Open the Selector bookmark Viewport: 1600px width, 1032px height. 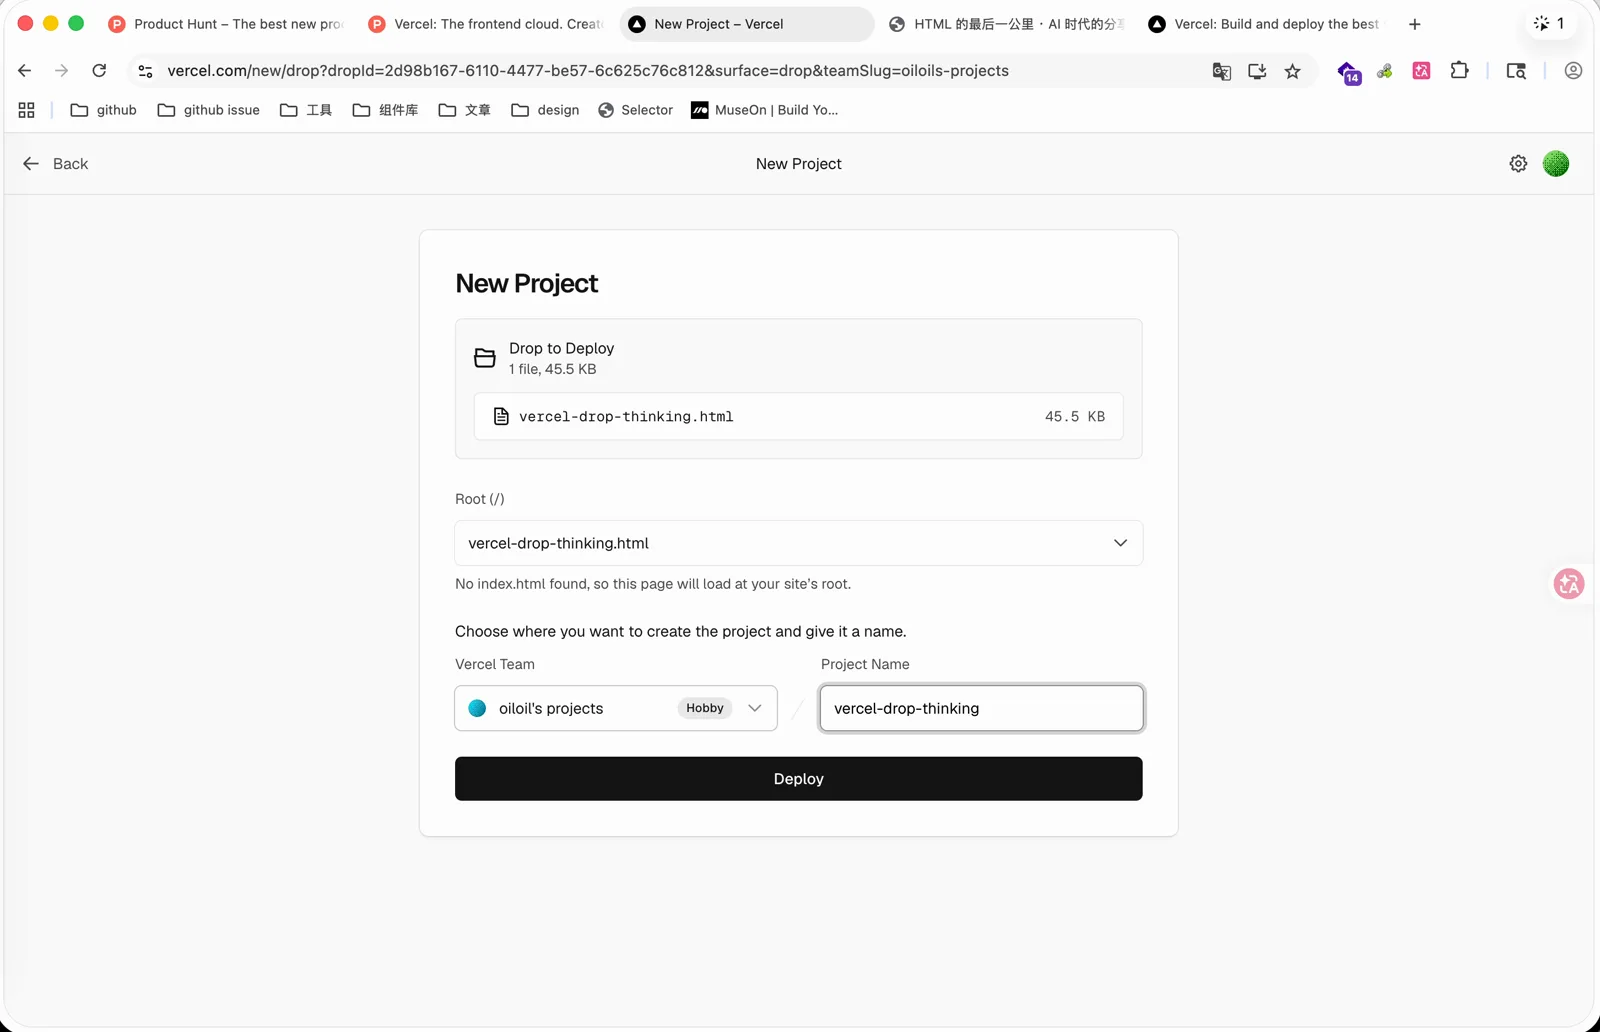[x=636, y=110]
